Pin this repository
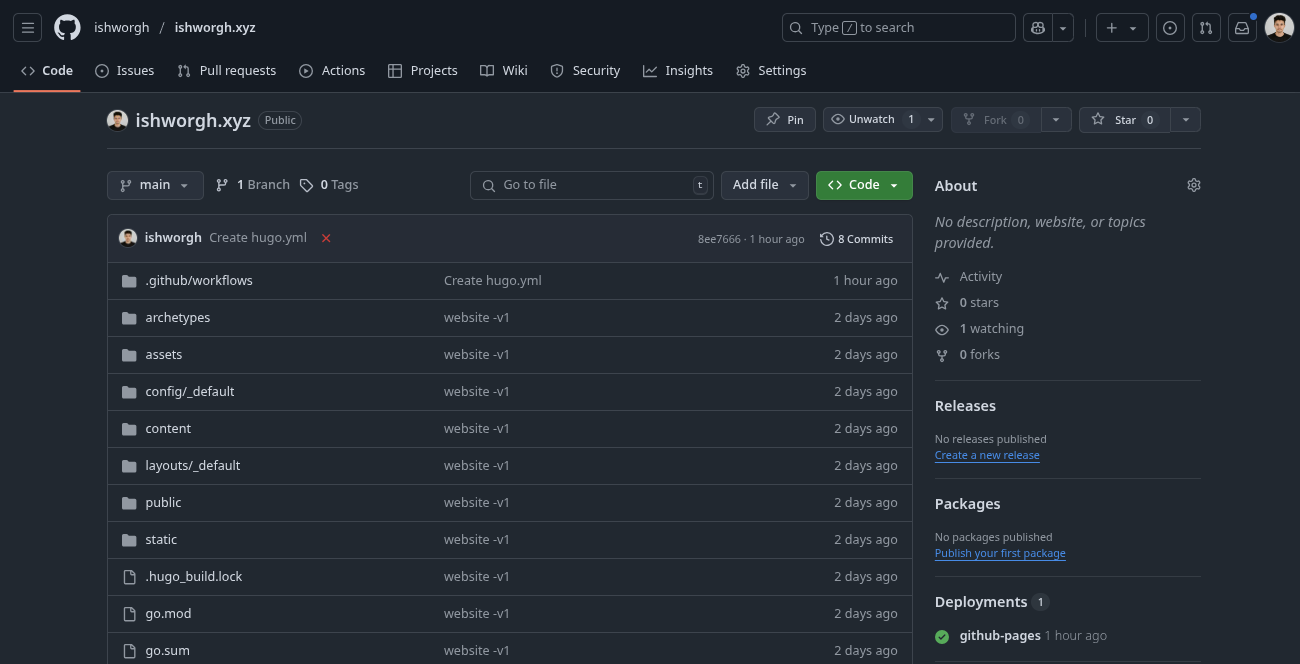 (x=784, y=119)
